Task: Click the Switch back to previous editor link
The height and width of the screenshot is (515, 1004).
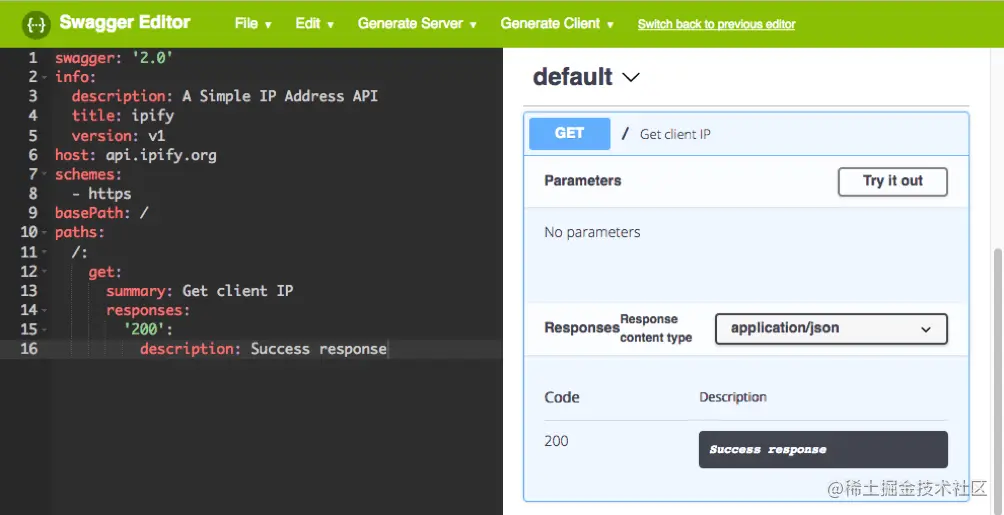Action: tap(716, 24)
